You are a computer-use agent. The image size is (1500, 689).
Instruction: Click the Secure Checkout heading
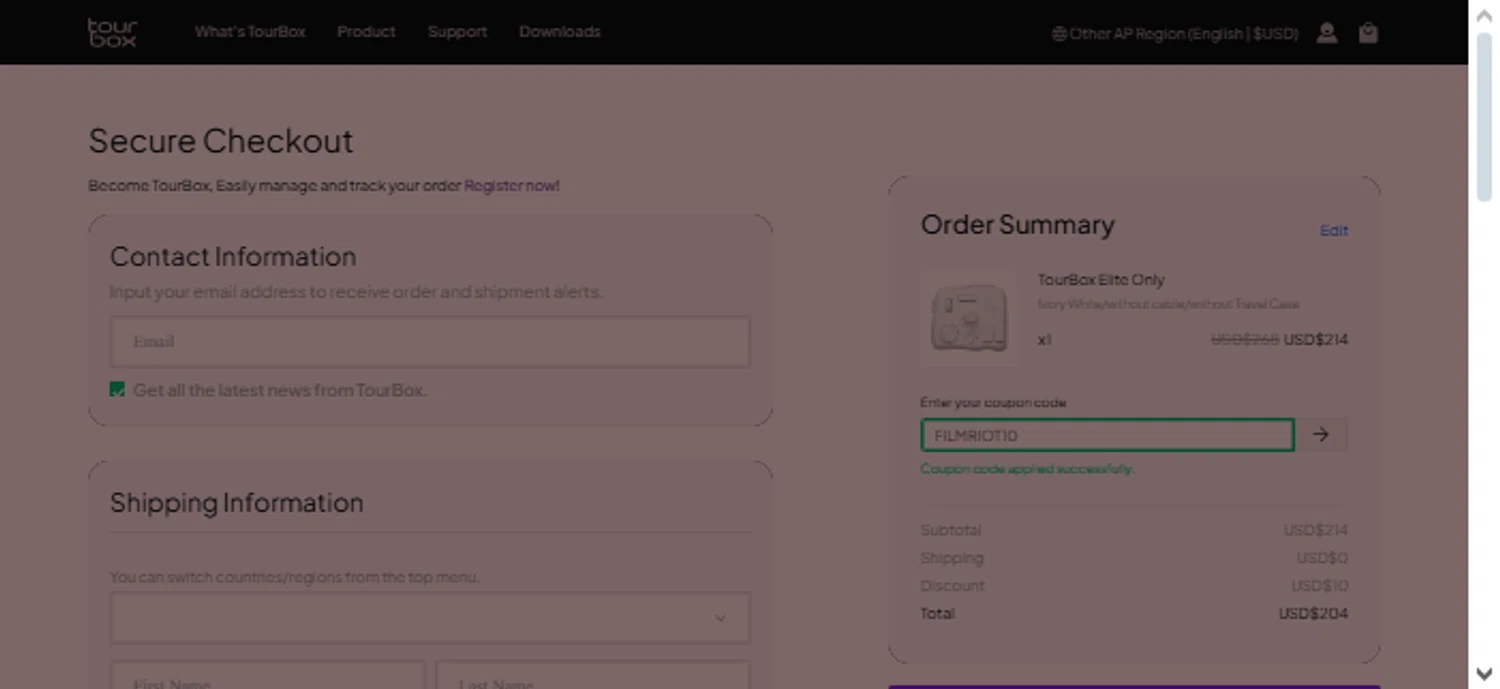click(x=221, y=141)
